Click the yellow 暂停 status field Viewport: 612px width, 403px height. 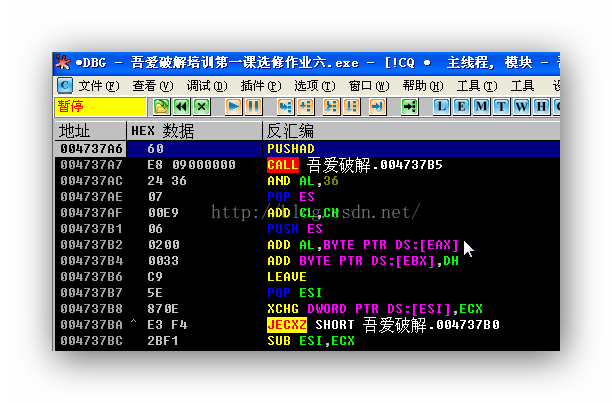[101, 107]
